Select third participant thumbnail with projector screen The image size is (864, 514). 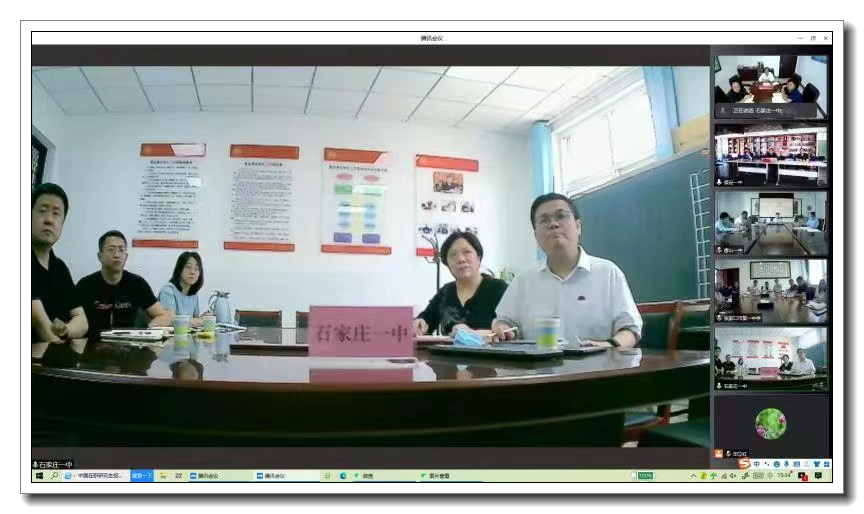[x=770, y=222]
